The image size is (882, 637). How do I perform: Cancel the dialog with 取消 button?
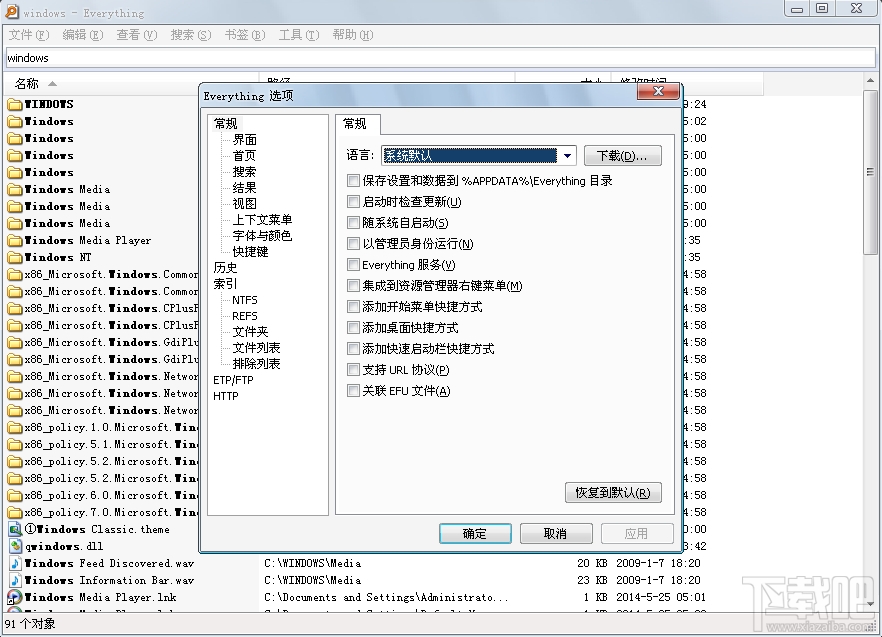coord(556,533)
